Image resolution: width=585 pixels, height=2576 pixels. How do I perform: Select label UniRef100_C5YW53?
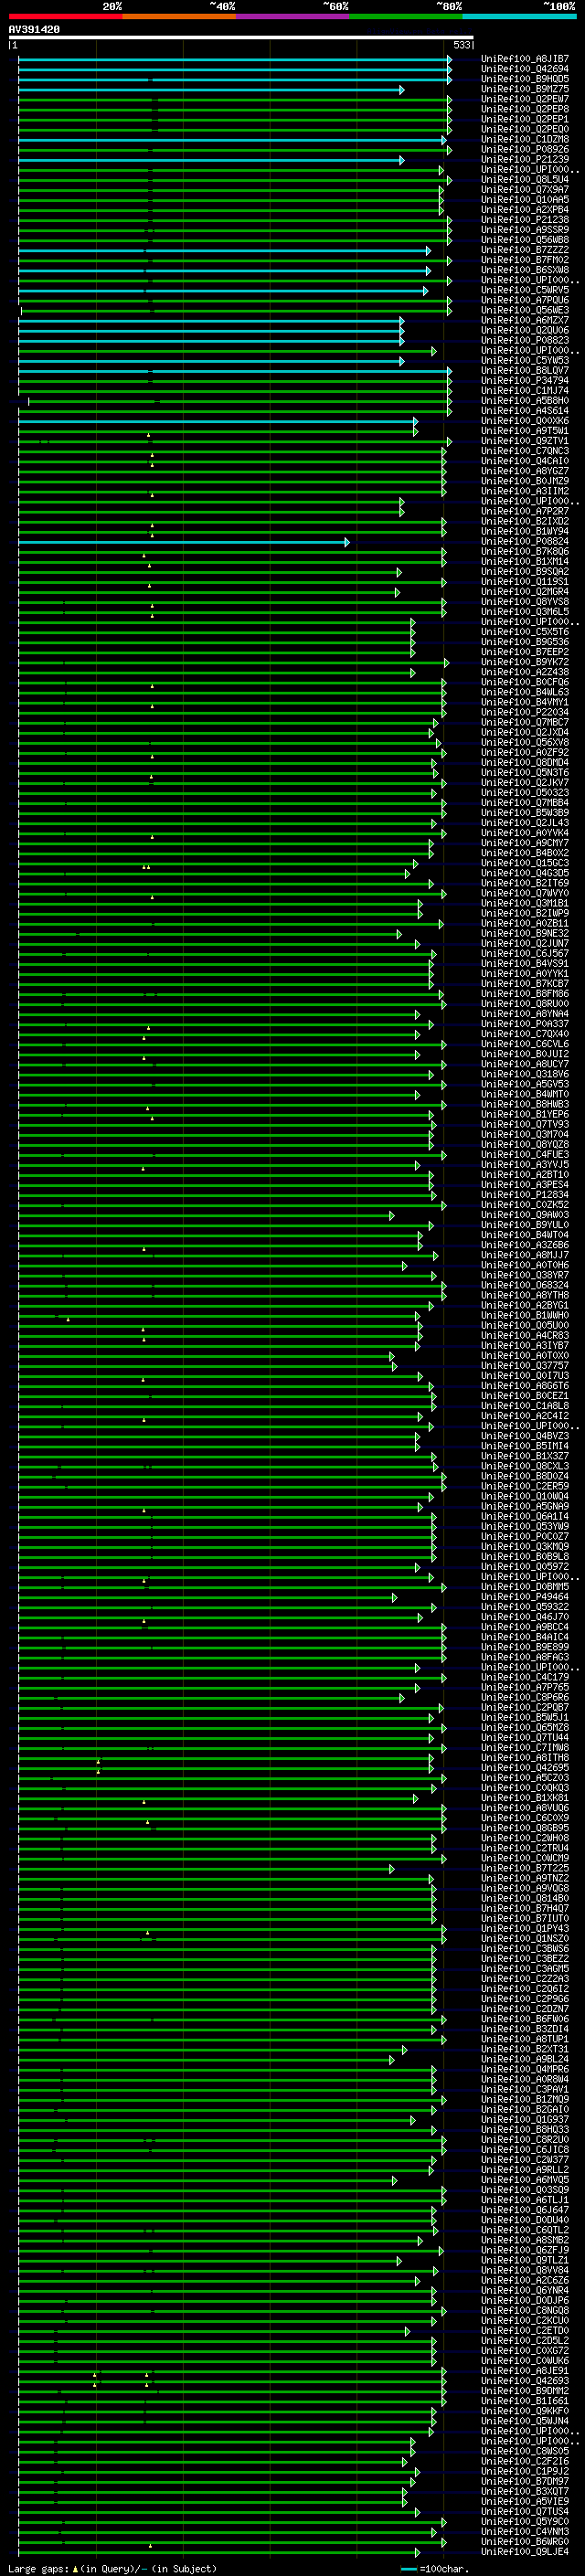coord(525,360)
